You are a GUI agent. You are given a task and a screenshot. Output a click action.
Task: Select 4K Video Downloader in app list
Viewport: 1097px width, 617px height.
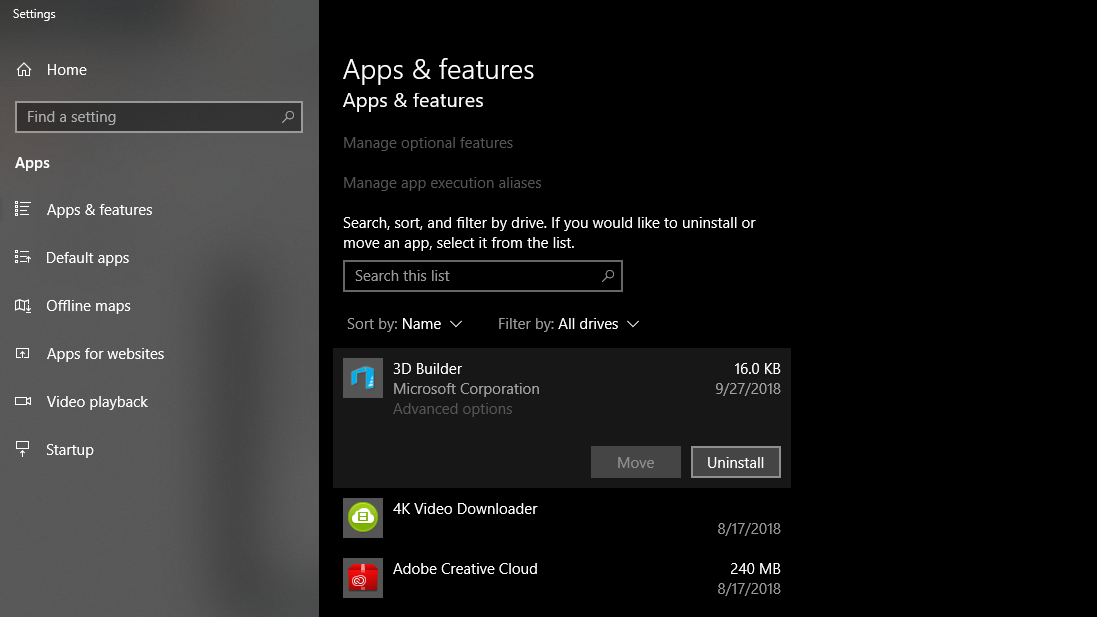(x=562, y=518)
